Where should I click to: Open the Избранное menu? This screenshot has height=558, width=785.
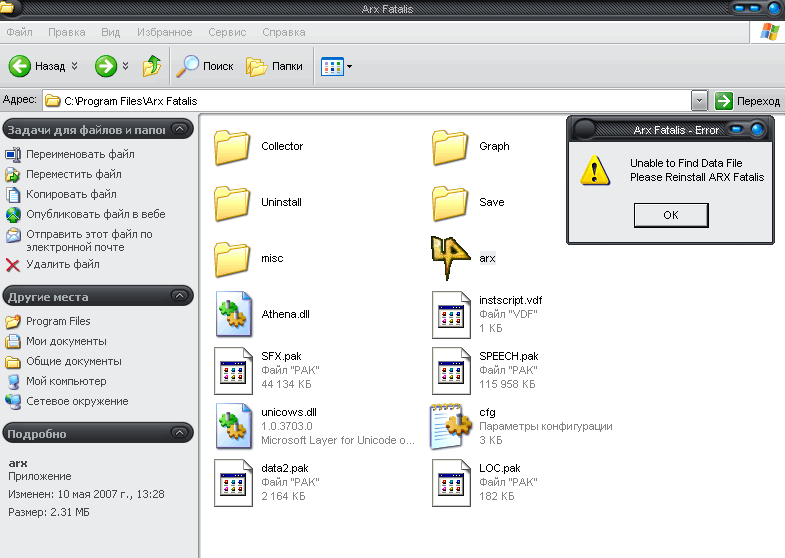click(x=165, y=32)
